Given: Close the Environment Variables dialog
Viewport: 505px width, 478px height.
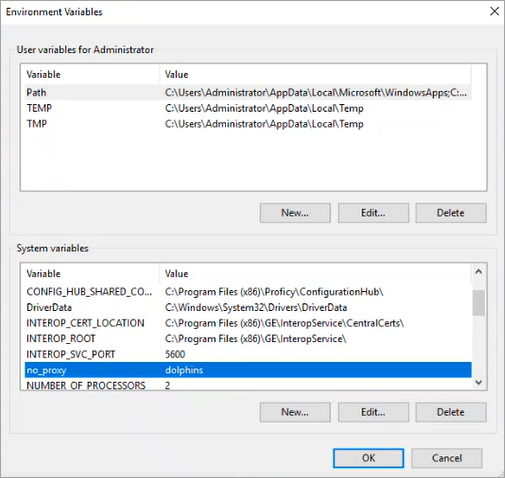Looking at the screenshot, I should [x=494, y=11].
